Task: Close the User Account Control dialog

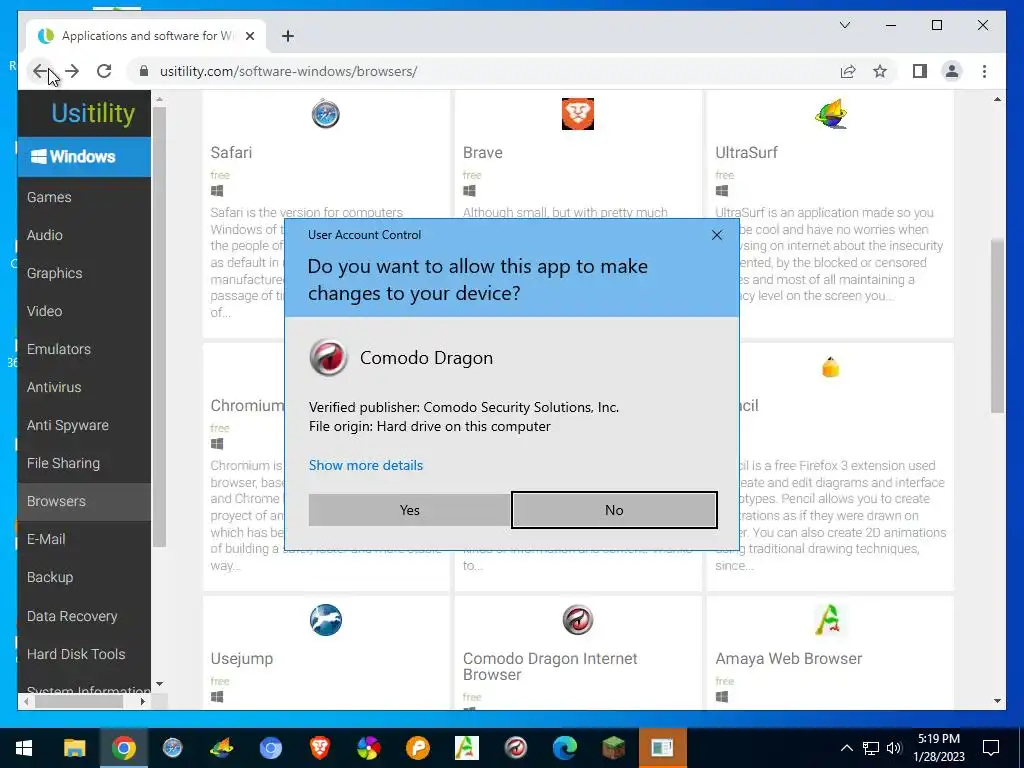Action: pos(716,235)
